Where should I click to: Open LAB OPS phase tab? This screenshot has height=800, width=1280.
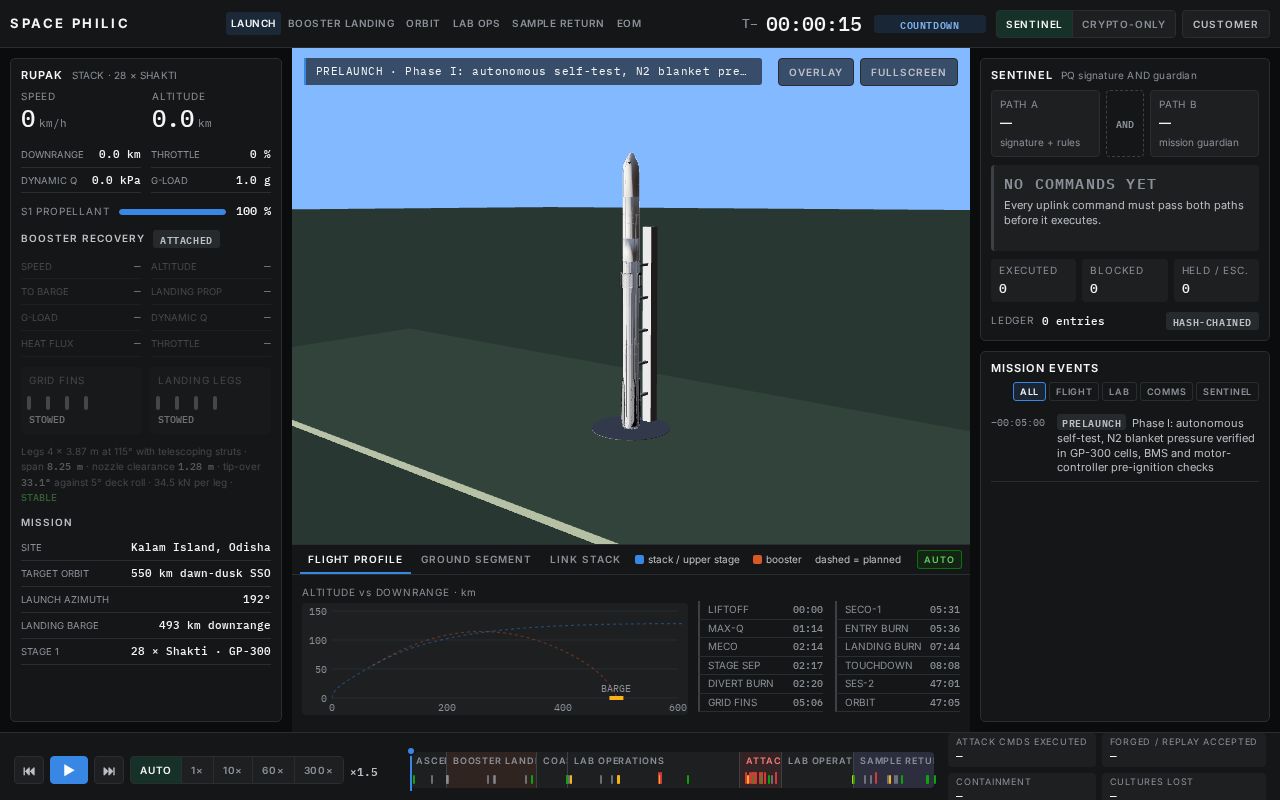[x=476, y=23]
